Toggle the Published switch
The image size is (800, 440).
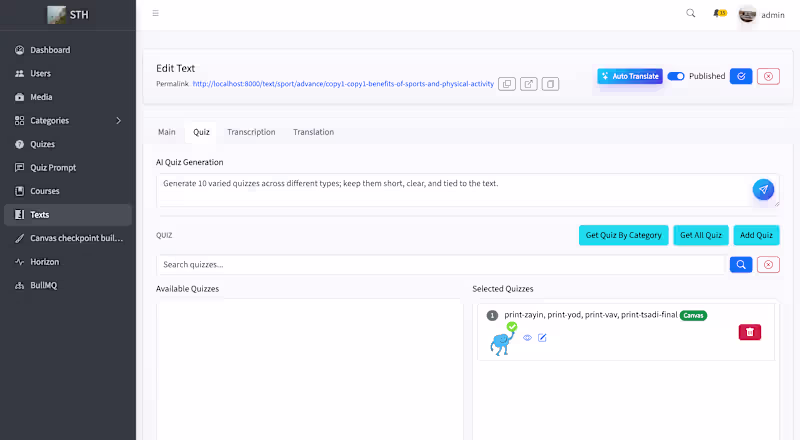pos(676,76)
